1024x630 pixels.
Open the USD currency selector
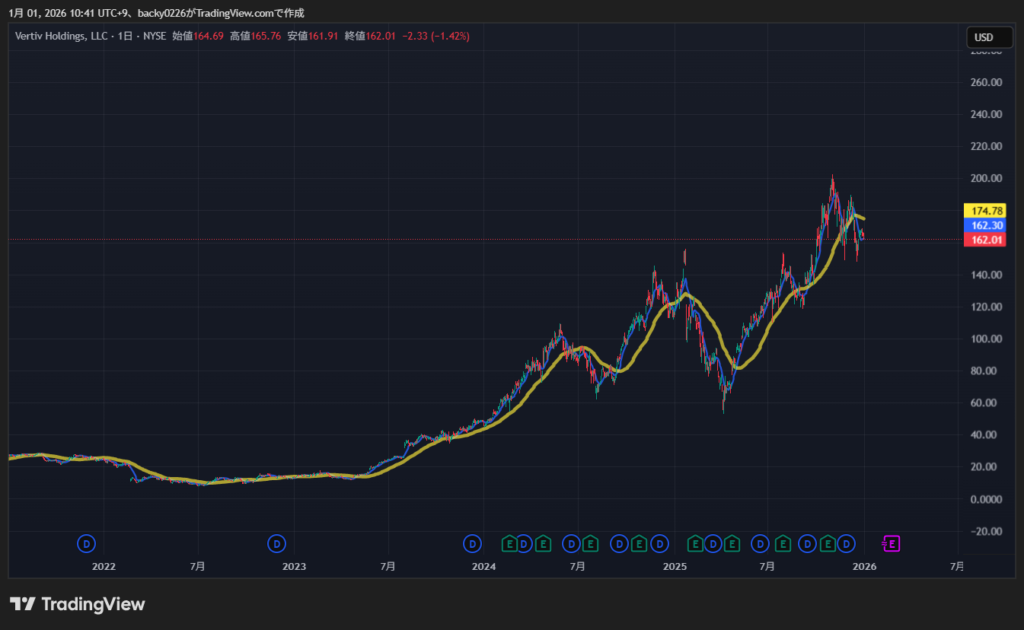(983, 38)
